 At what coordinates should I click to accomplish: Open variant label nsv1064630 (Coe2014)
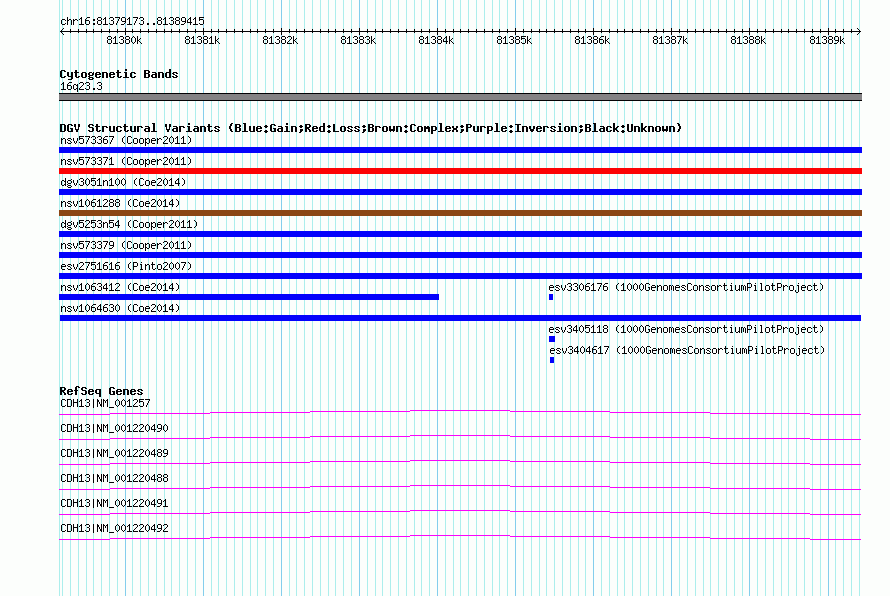click(x=120, y=308)
